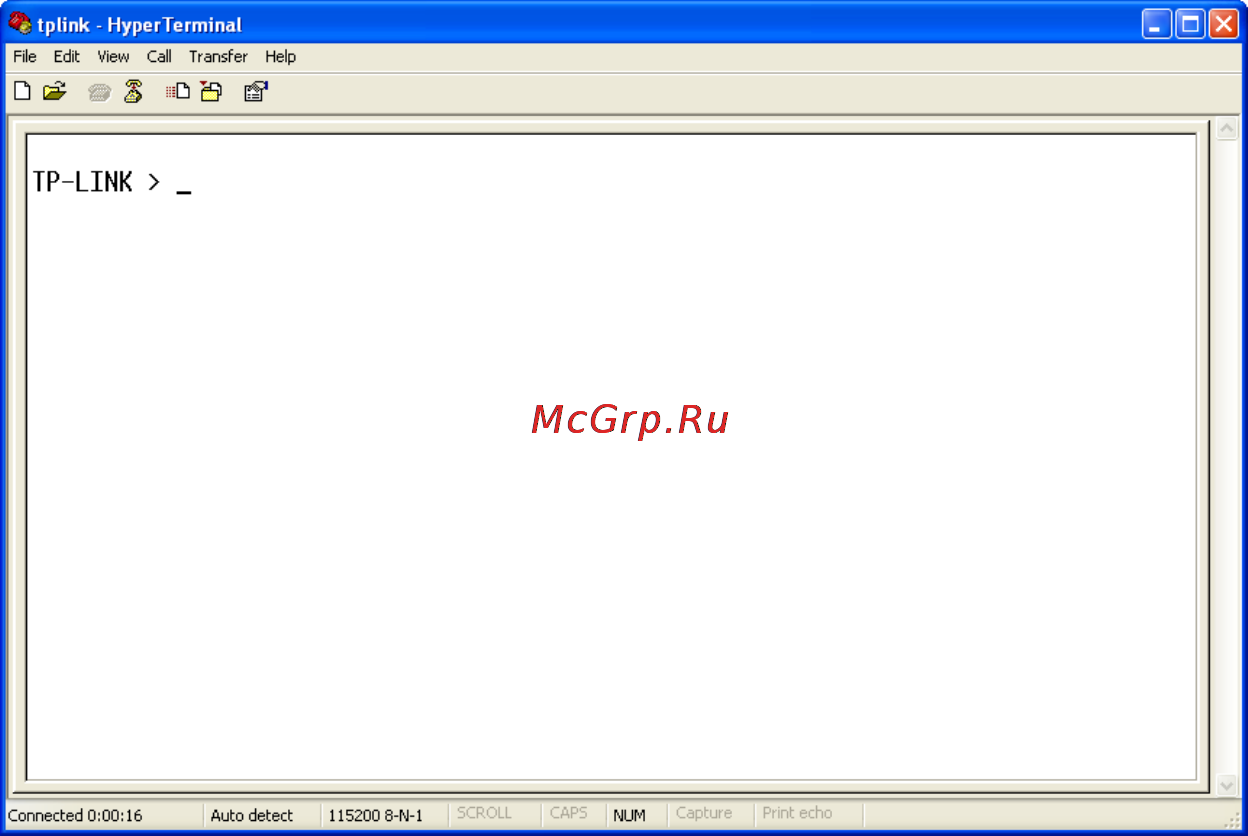Click the Send file toolbar icon

(x=178, y=92)
